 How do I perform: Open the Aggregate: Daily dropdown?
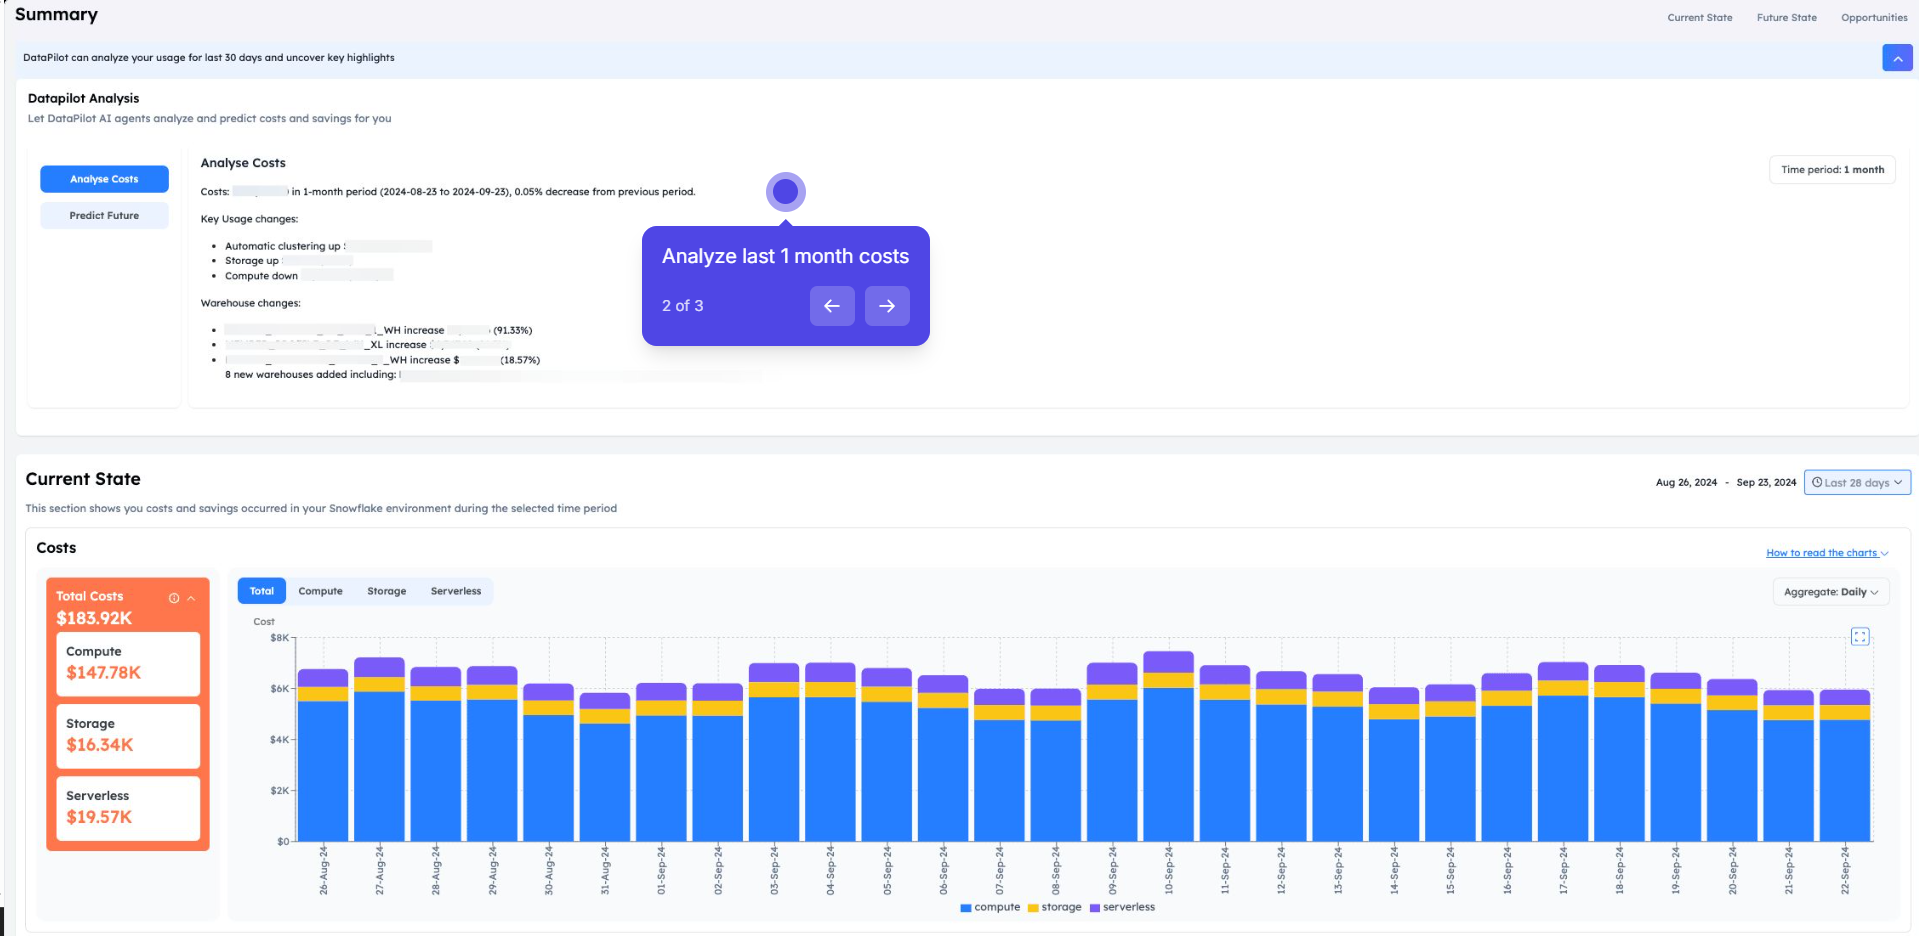[1831, 592]
